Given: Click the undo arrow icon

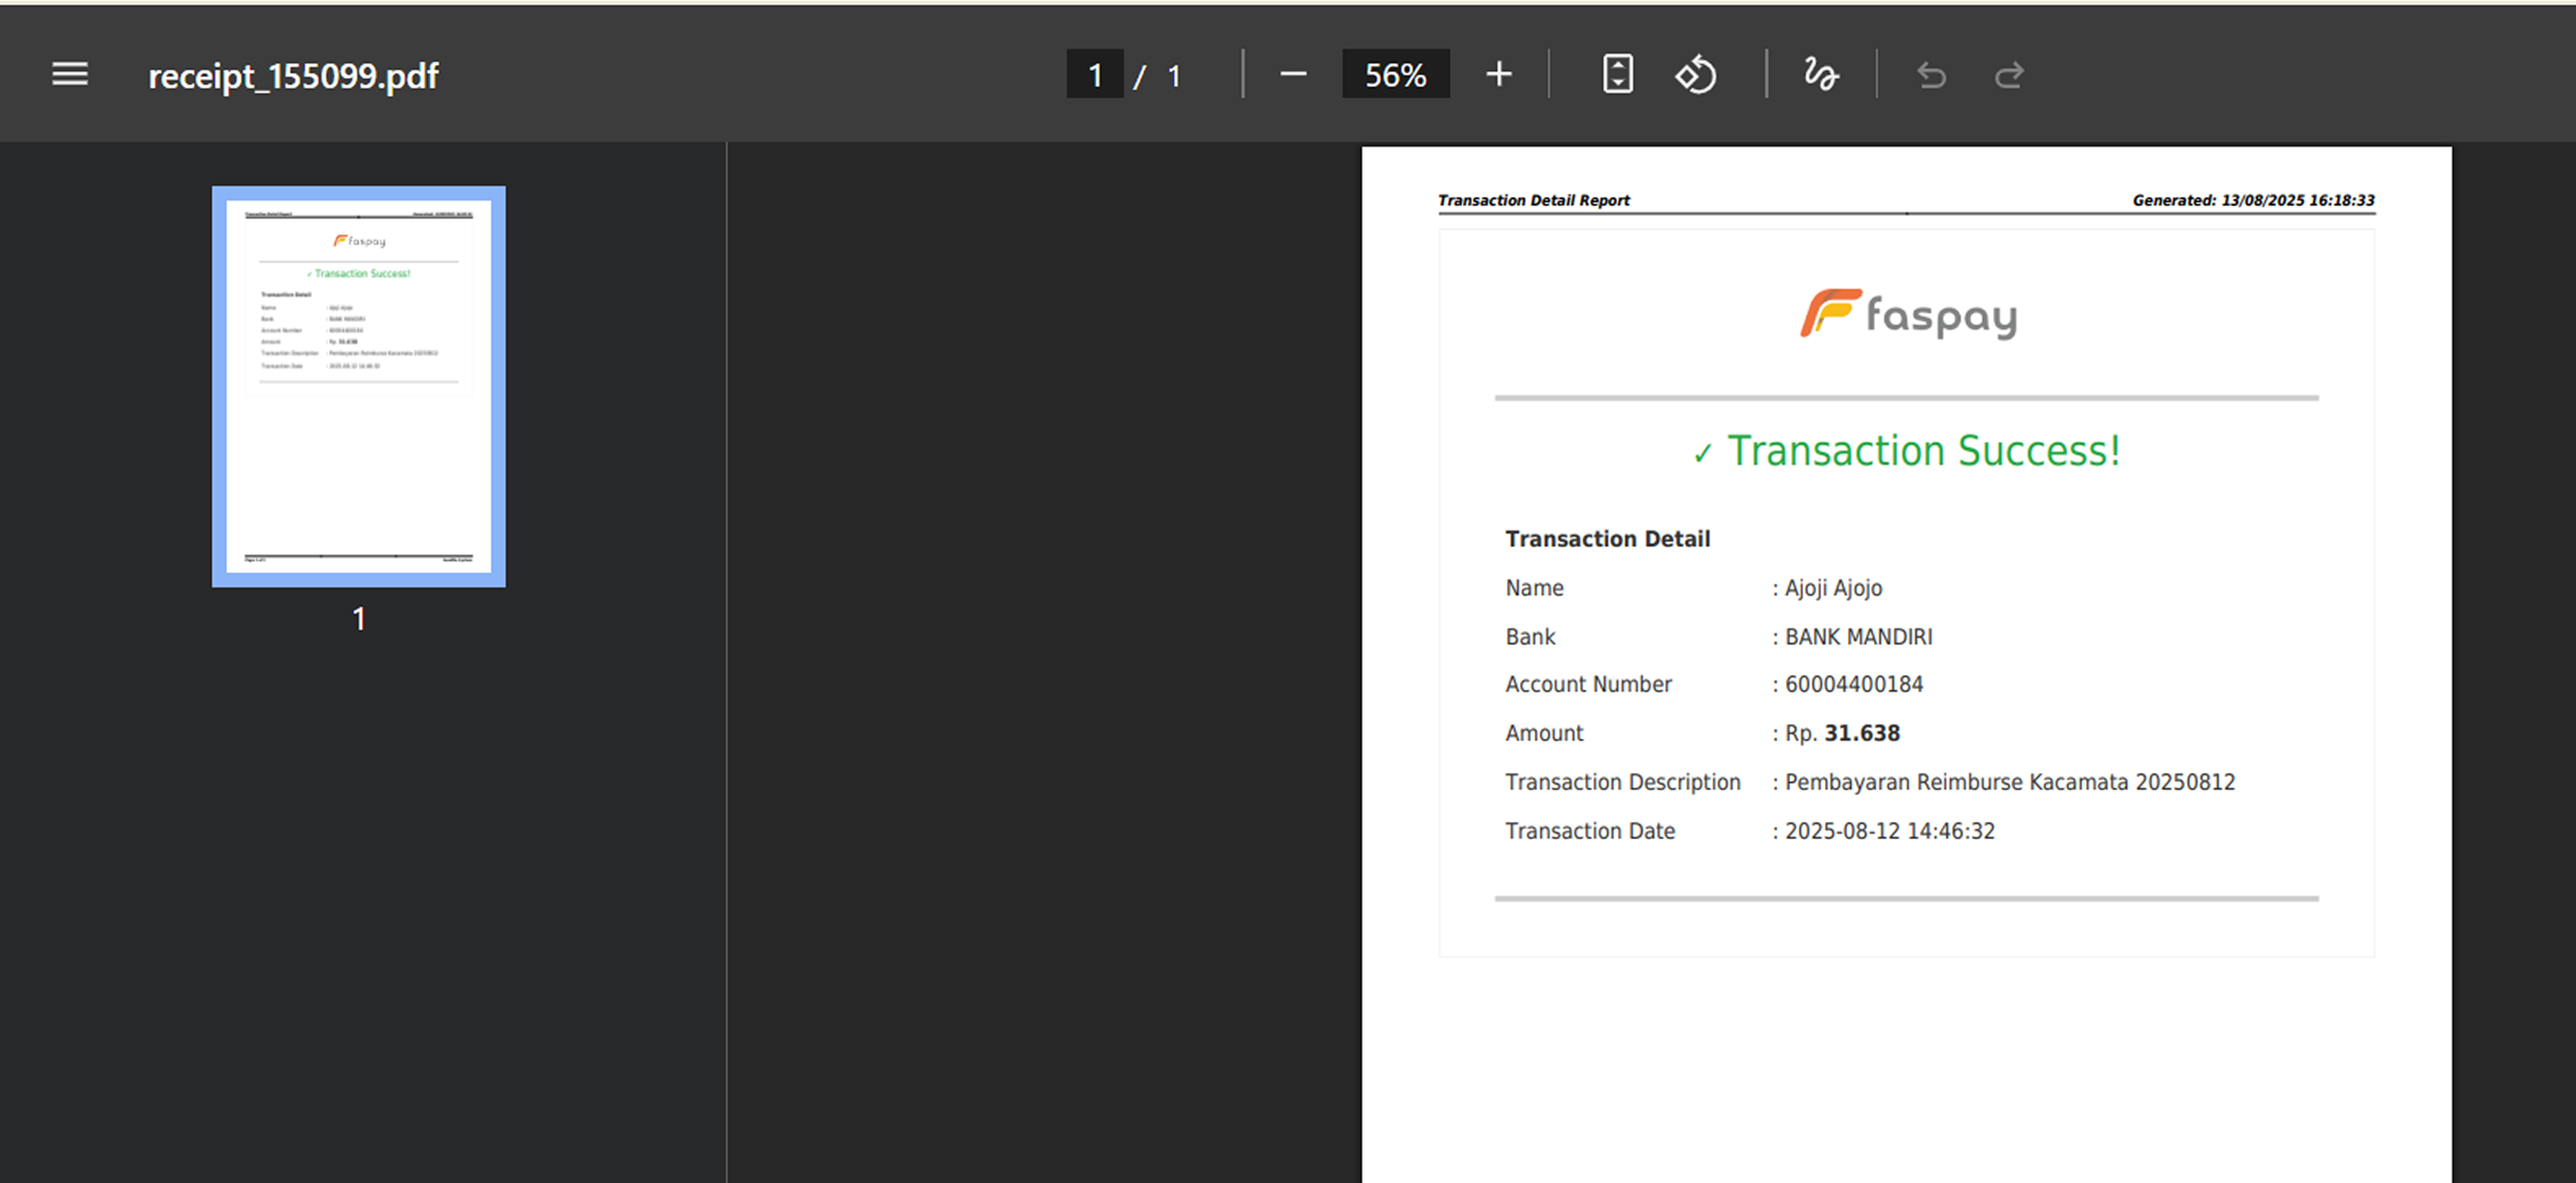Looking at the screenshot, I should (1931, 76).
